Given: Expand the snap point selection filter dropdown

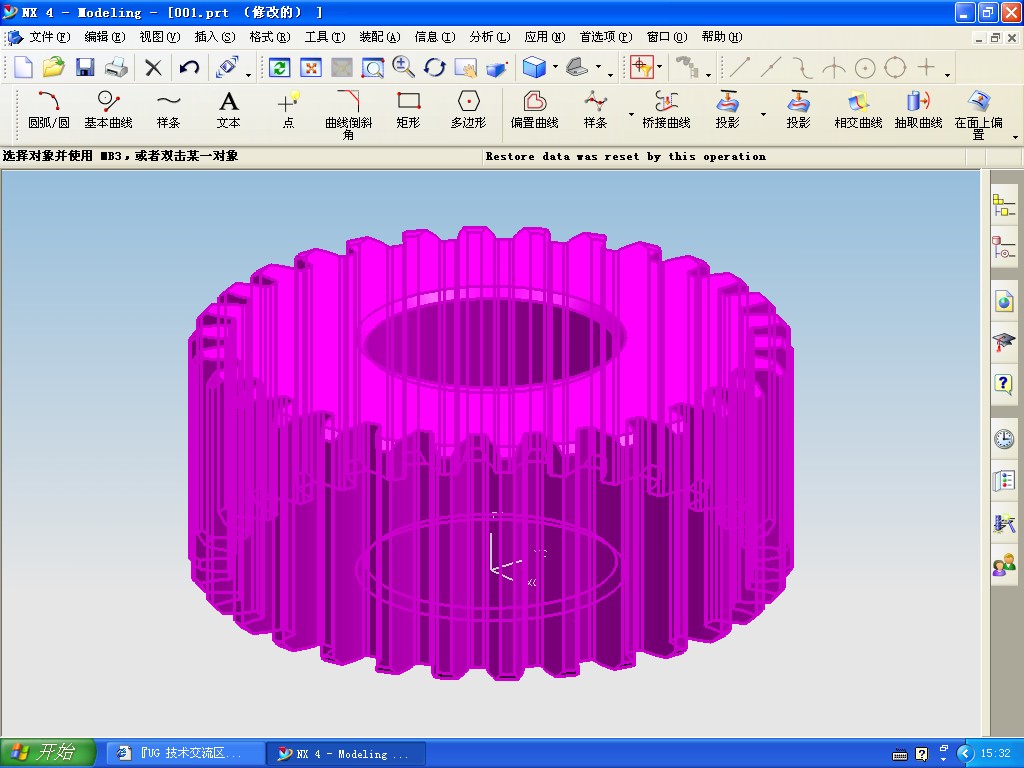Looking at the screenshot, I should [x=660, y=67].
